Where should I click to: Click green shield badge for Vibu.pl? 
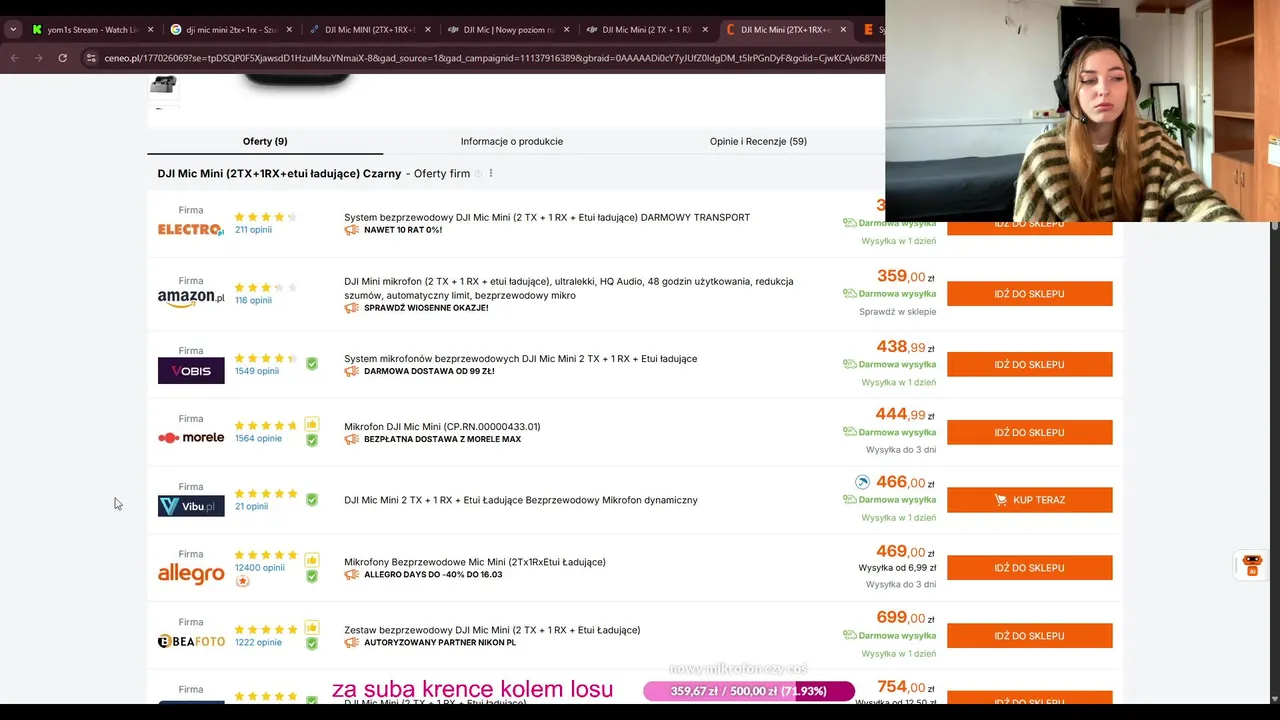[x=312, y=500]
